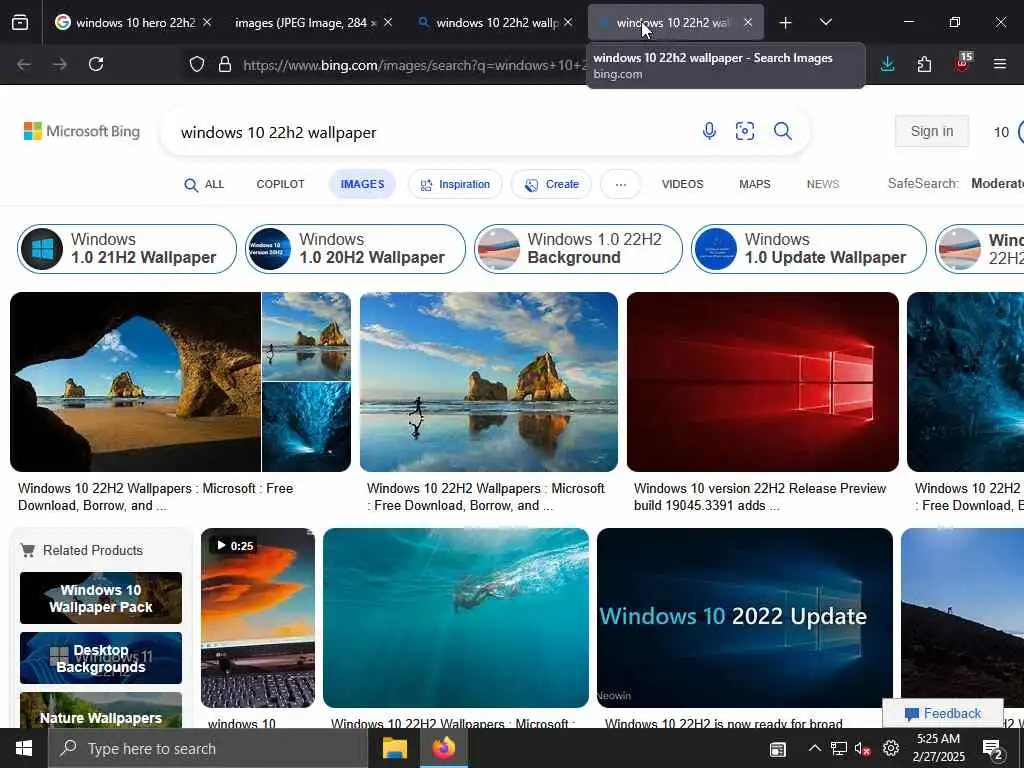Start voice search with microphone icon
This screenshot has width=1024, height=768.
click(x=709, y=131)
